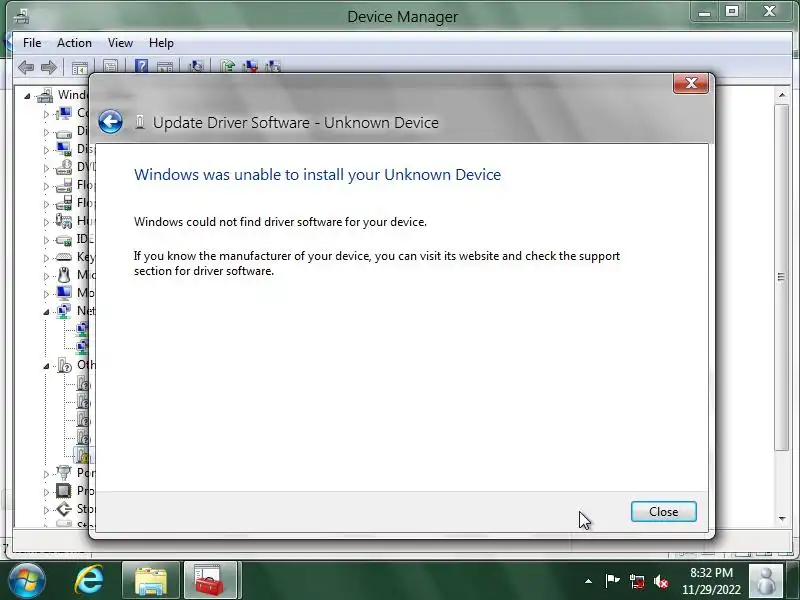Screen dimensions: 800x600
Task: Go back using the blue arrow in Update Driver Software
Action: point(110,122)
